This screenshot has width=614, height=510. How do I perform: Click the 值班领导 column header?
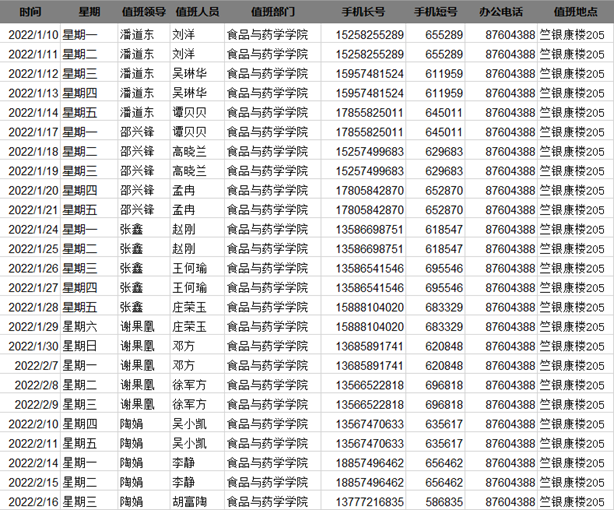(x=142, y=12)
